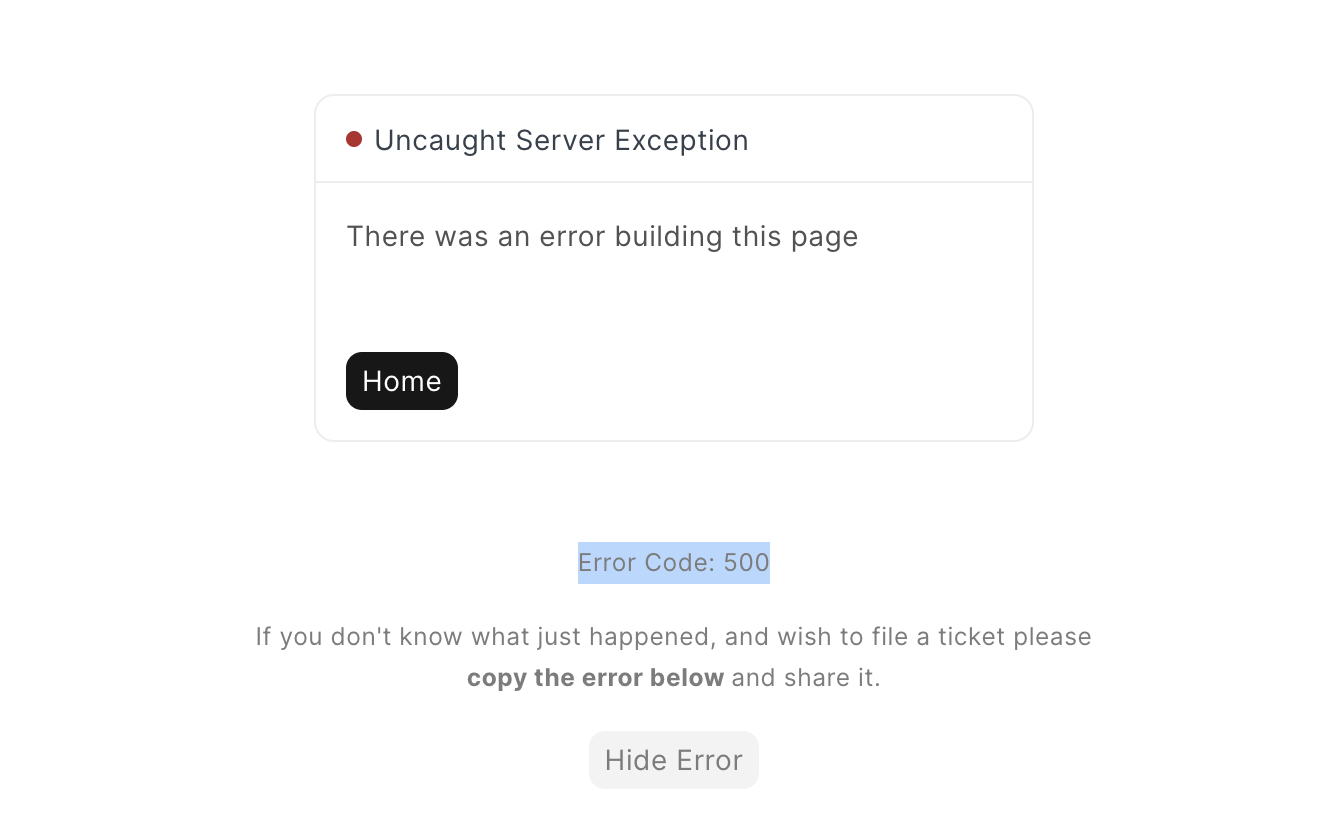Click the word "Exception" in the card title
This screenshot has height=832, width=1330.
point(682,141)
